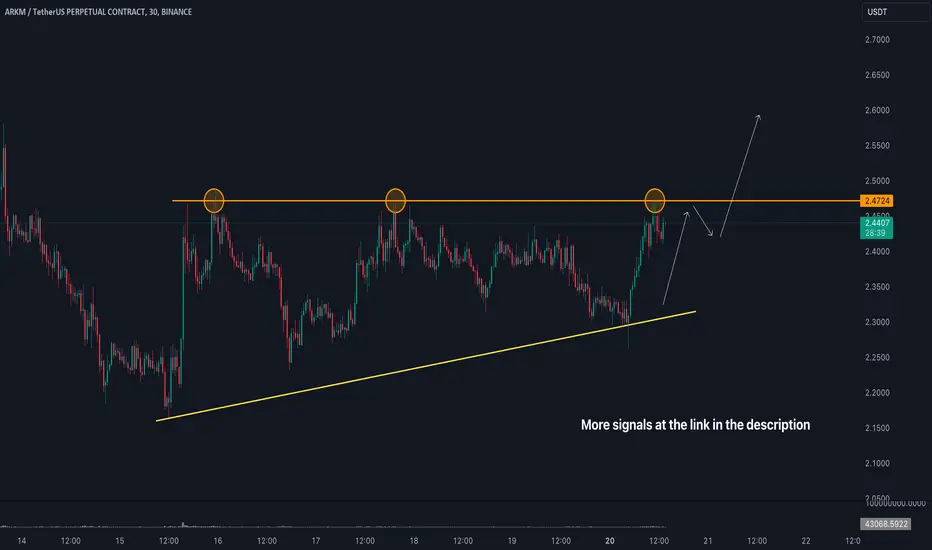The width and height of the screenshot is (932, 550).
Task: Click bold date 20 on time axis
Action: coord(610,540)
